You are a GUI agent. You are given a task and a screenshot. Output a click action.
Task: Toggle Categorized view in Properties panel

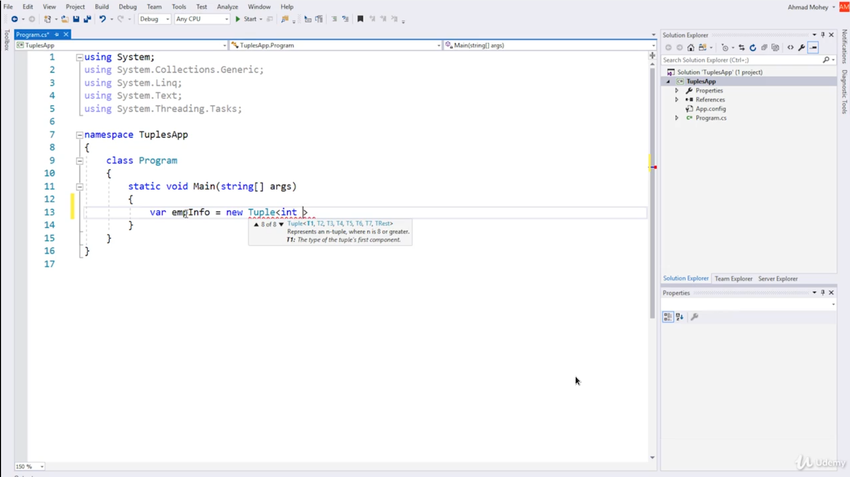[668, 317]
